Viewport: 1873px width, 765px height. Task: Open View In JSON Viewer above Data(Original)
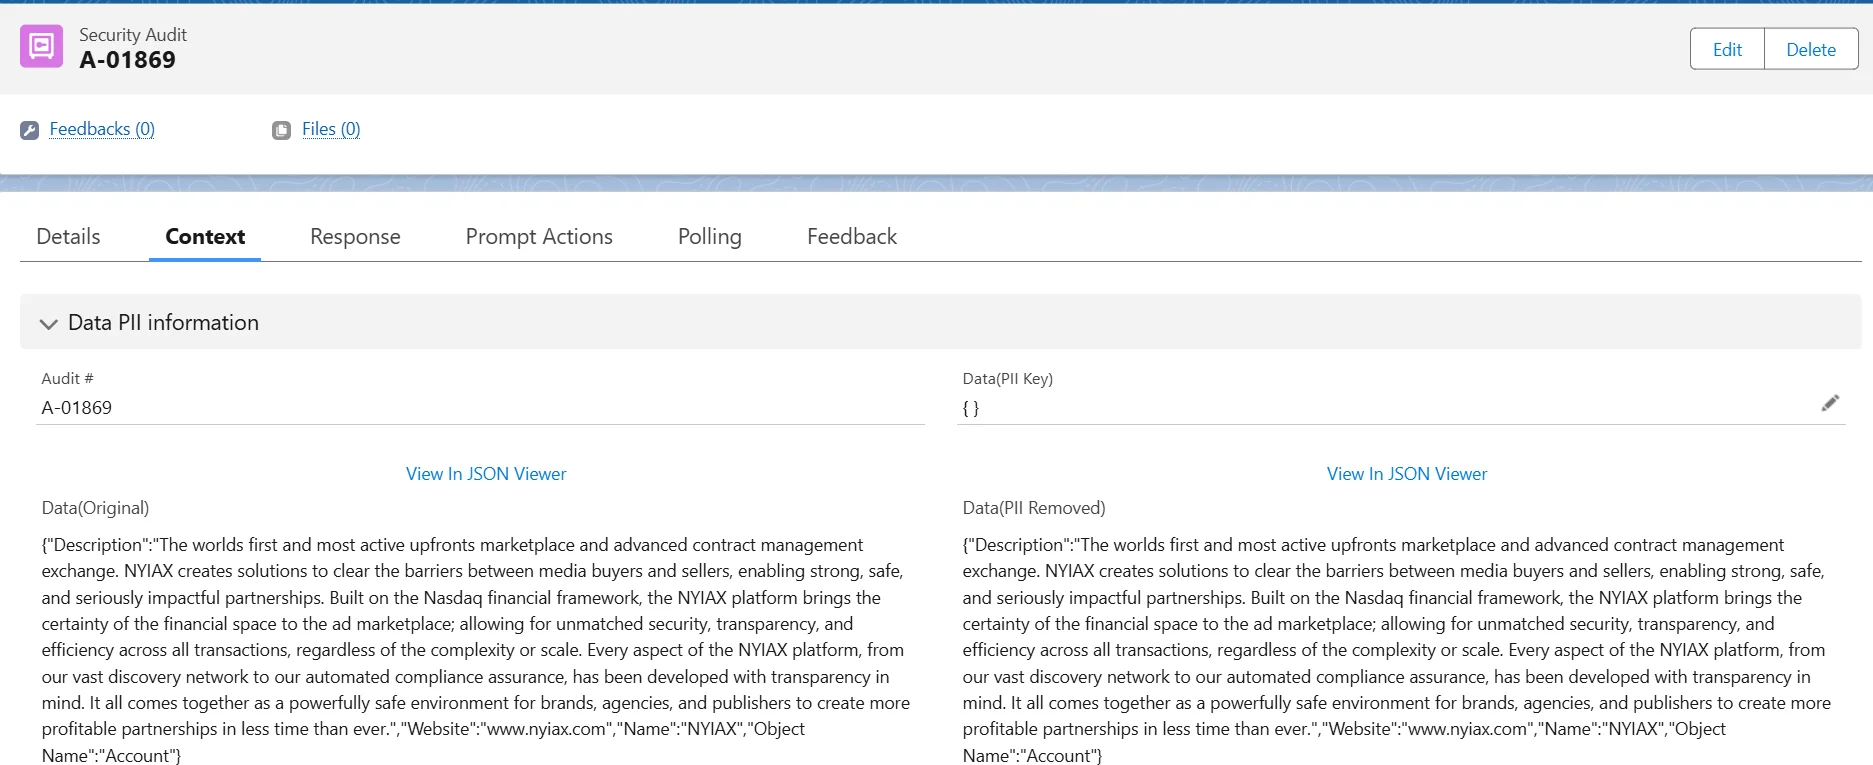(486, 474)
